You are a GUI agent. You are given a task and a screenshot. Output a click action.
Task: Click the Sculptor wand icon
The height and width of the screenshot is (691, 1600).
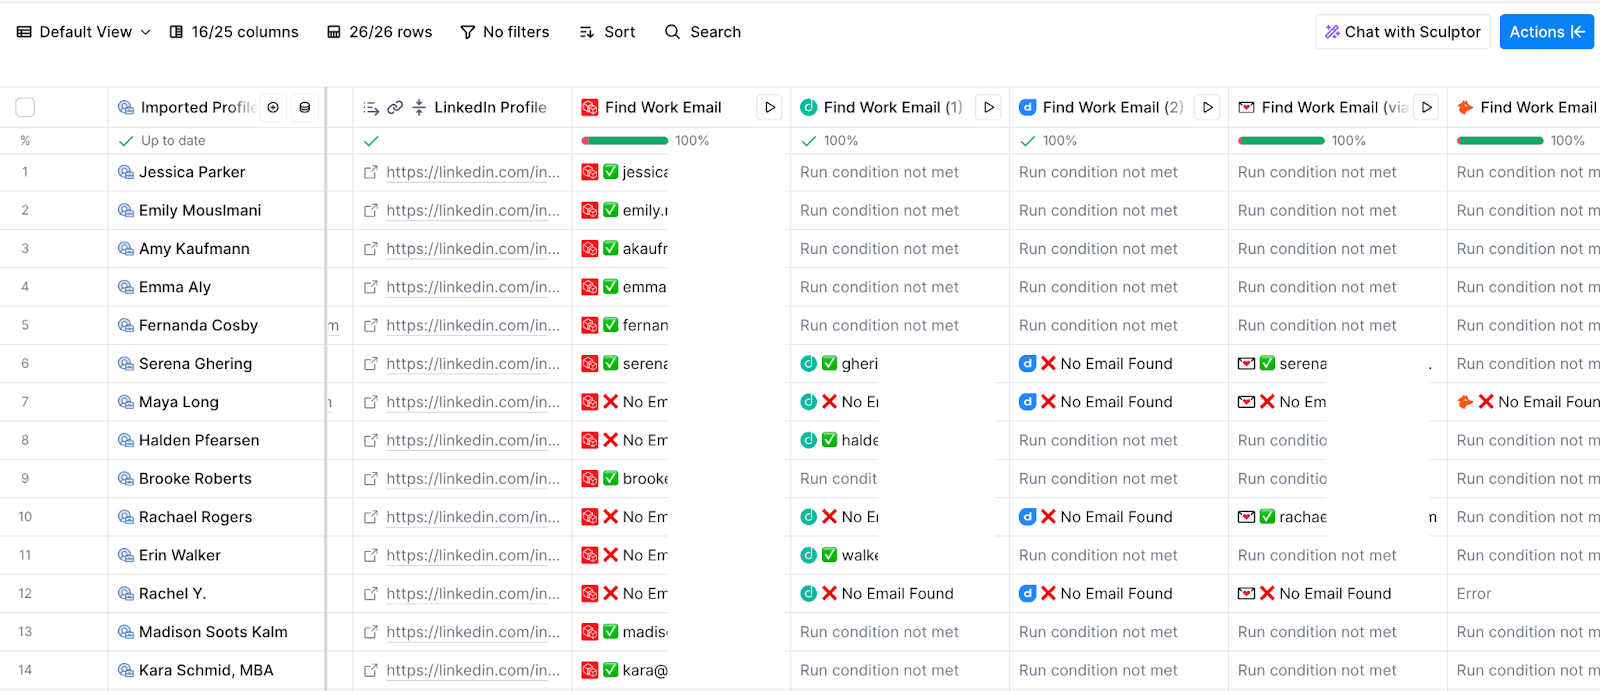point(1332,32)
